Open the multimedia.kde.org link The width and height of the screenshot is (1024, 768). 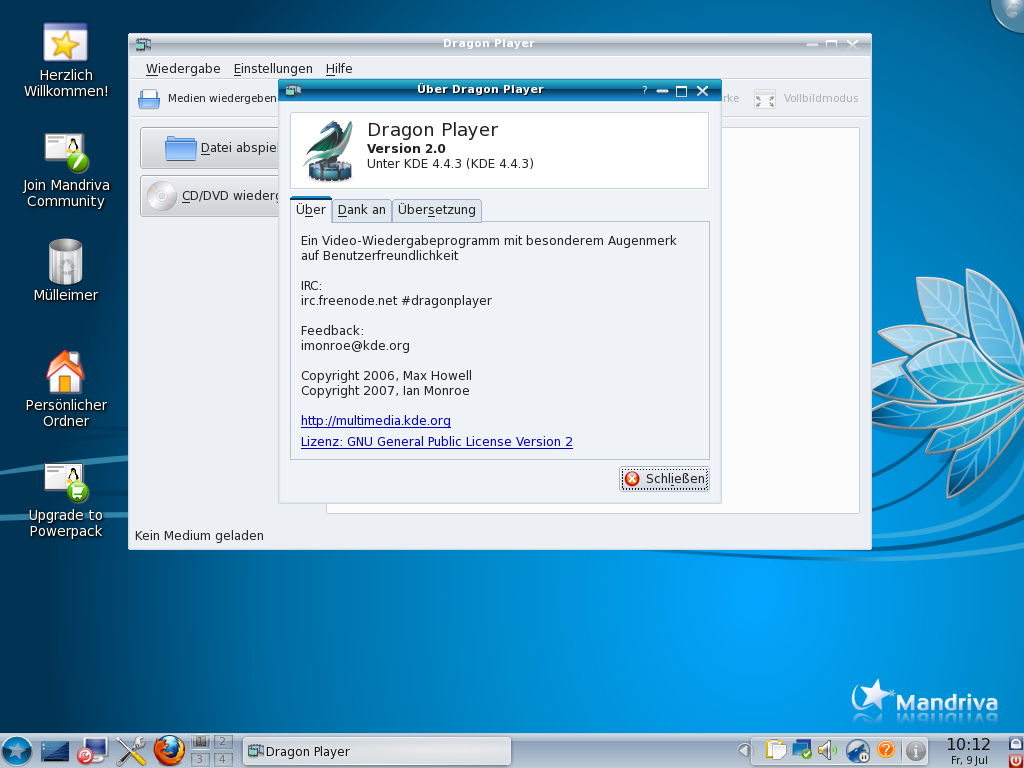point(375,421)
